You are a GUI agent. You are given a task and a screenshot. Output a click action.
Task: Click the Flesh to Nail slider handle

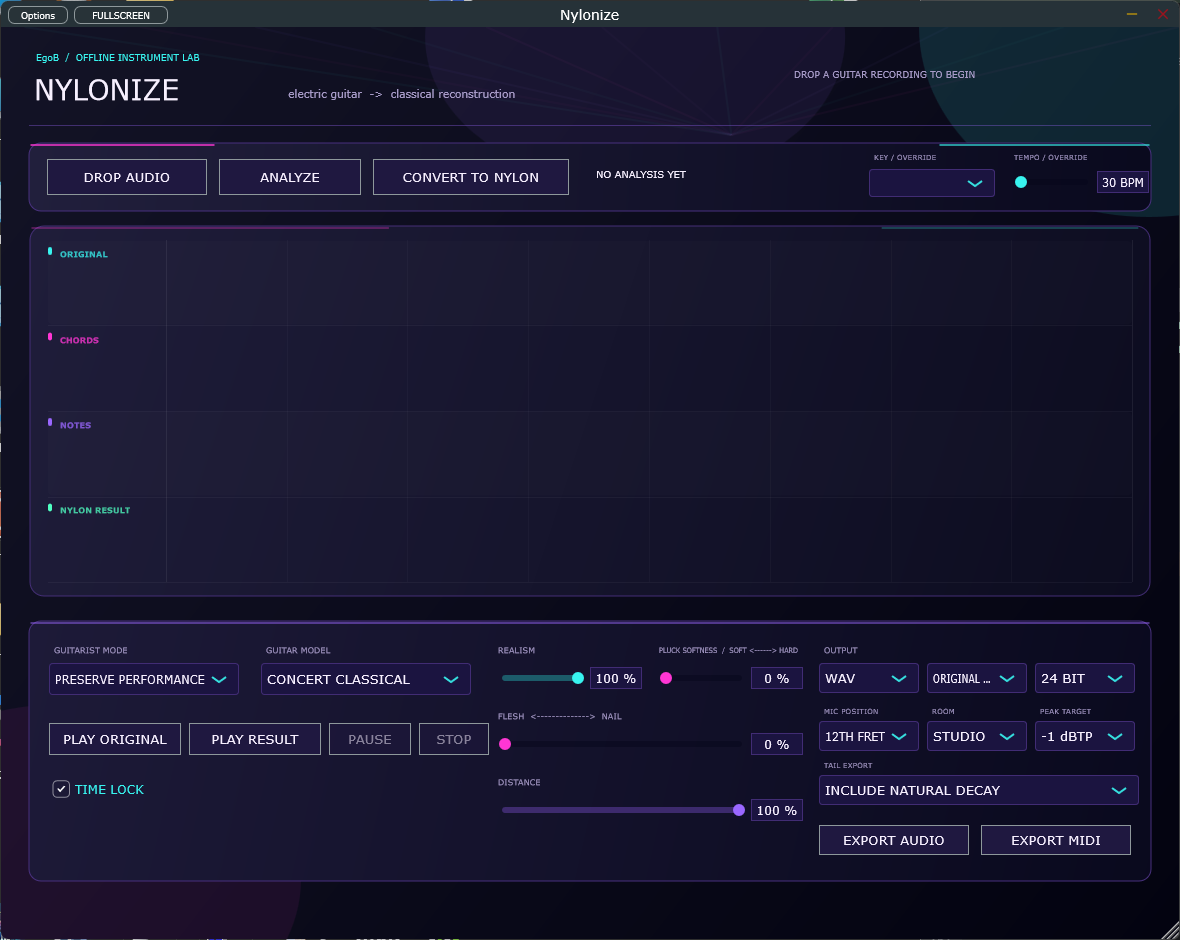click(x=505, y=744)
